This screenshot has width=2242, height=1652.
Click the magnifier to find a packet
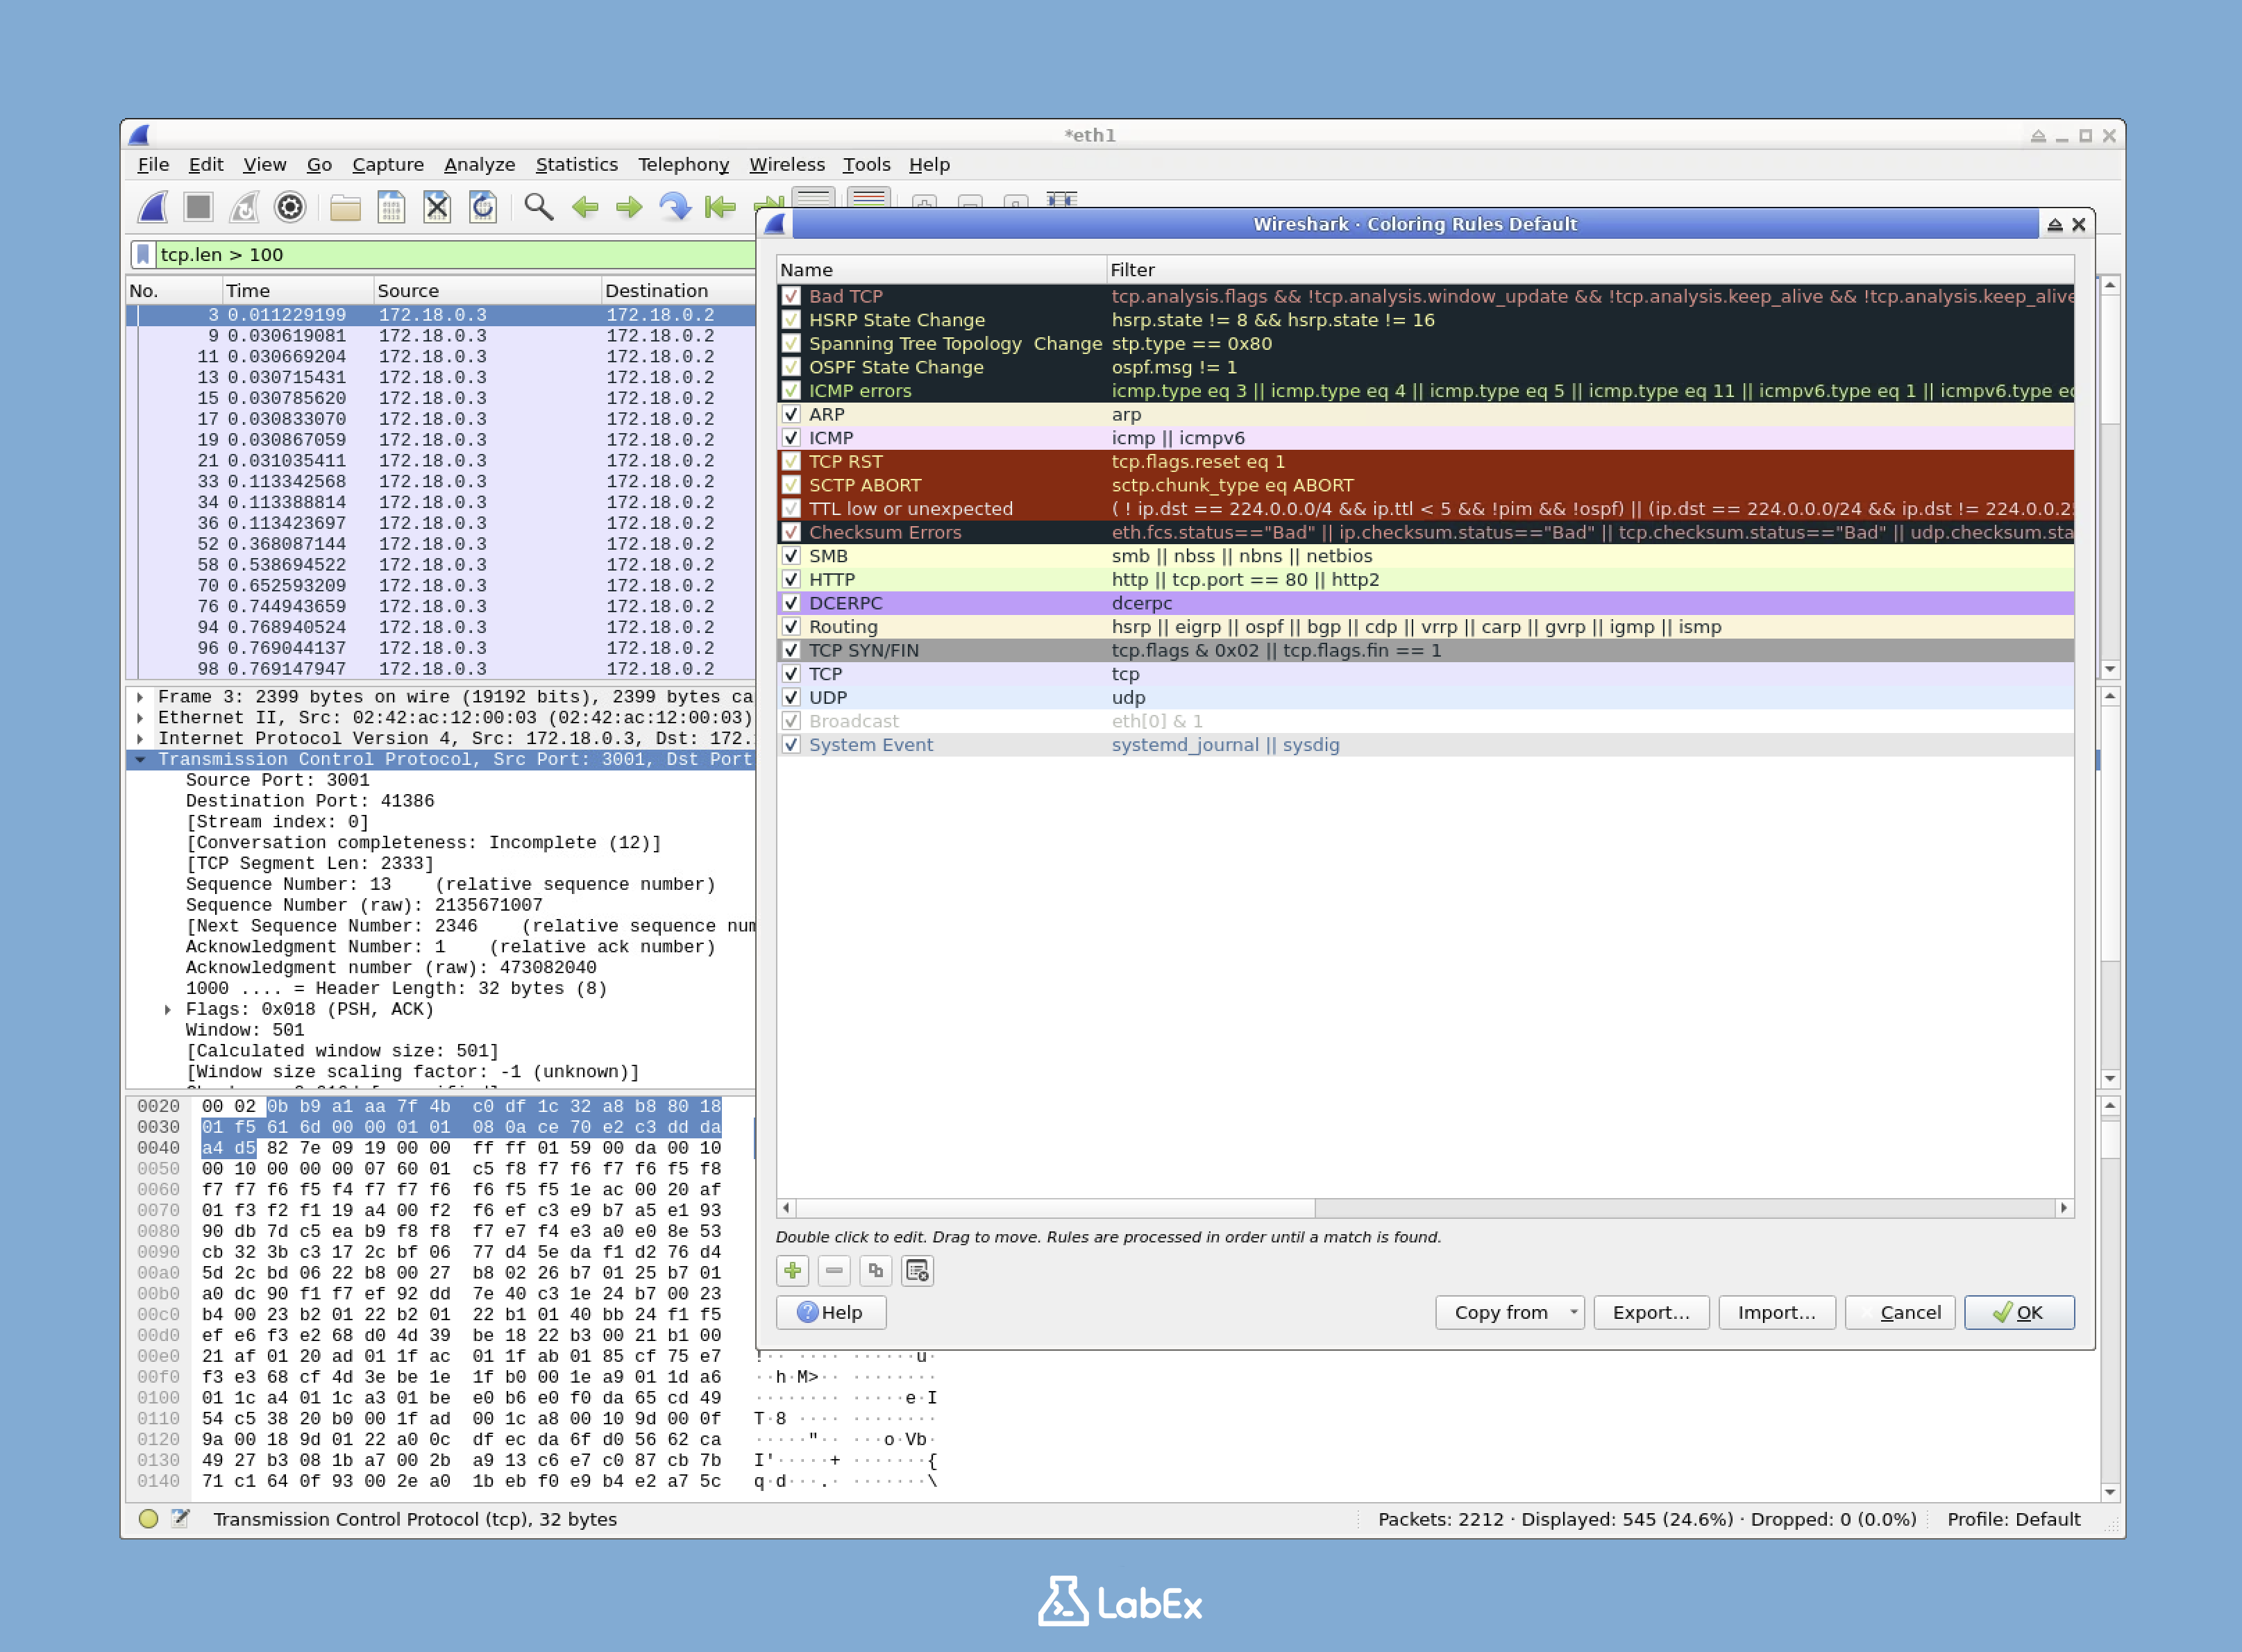(537, 207)
